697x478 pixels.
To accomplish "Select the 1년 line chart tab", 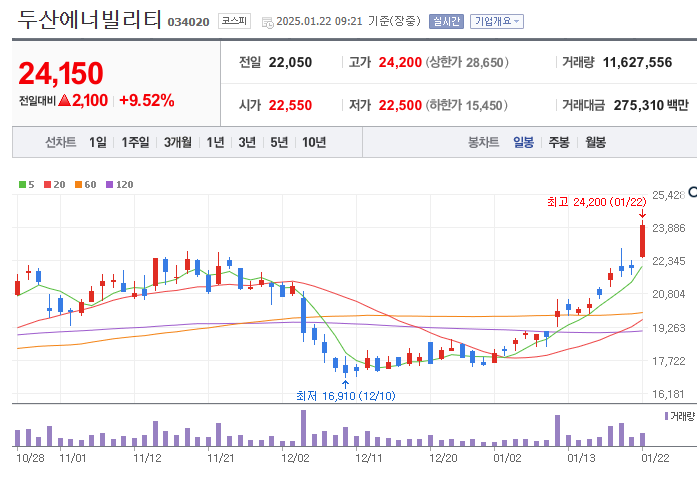I will click(x=215, y=142).
